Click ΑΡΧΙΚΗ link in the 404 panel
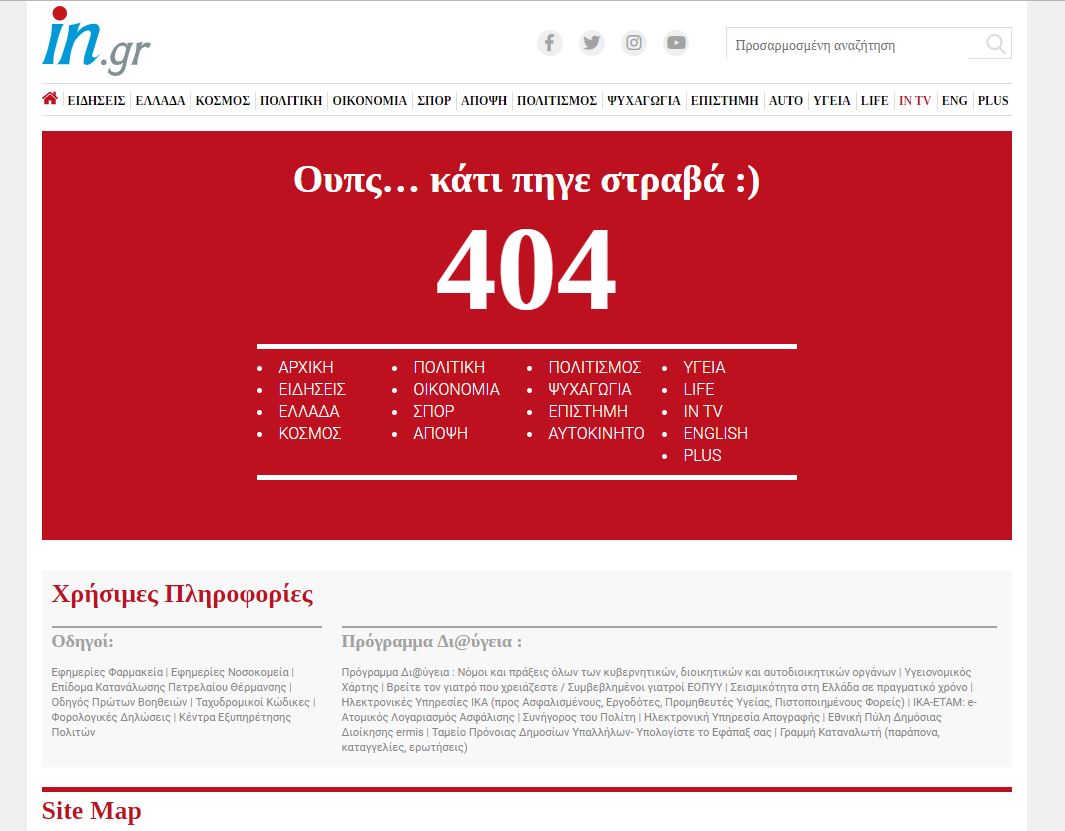 coord(306,367)
